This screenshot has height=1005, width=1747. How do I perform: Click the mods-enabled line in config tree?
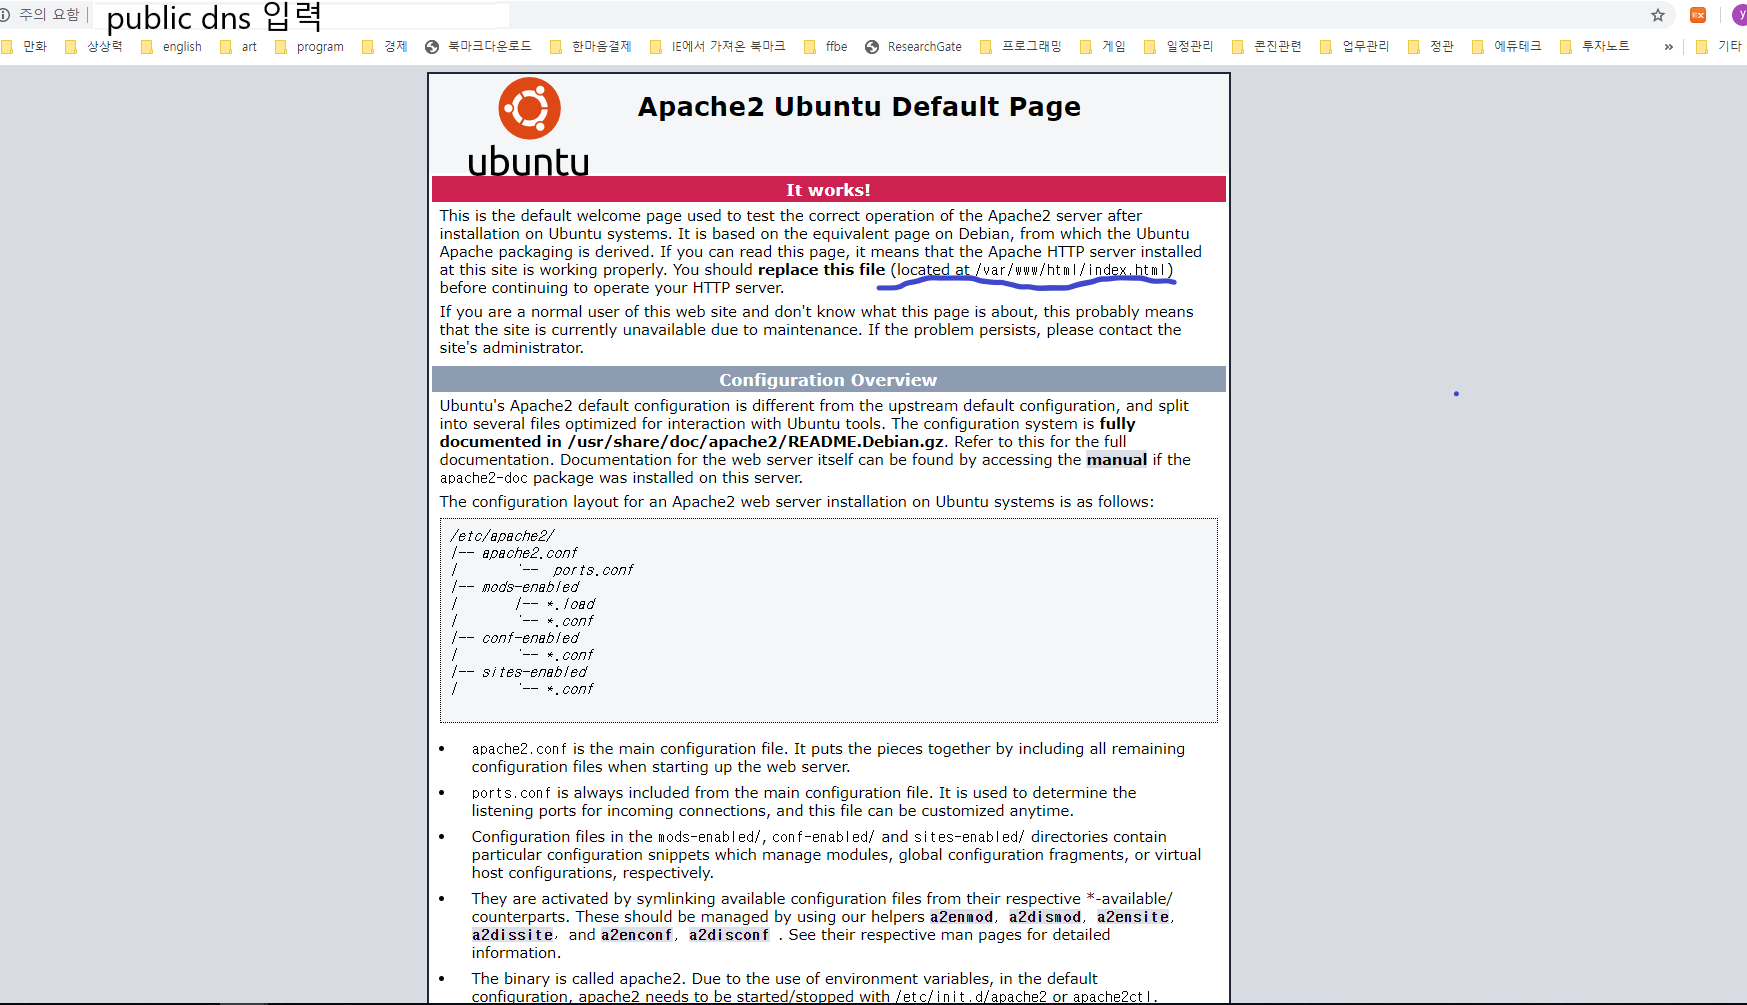point(530,587)
